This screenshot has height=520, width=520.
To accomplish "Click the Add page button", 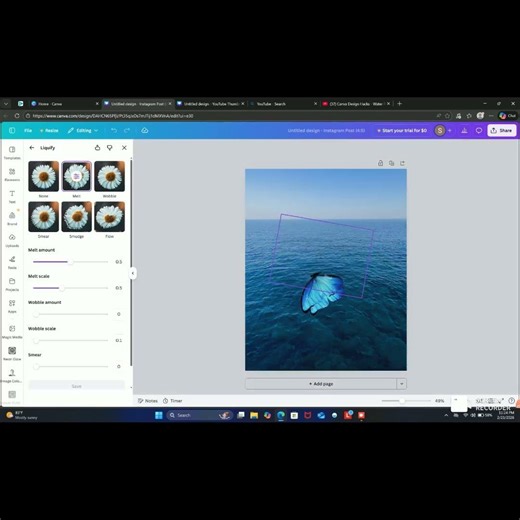I will point(321,384).
